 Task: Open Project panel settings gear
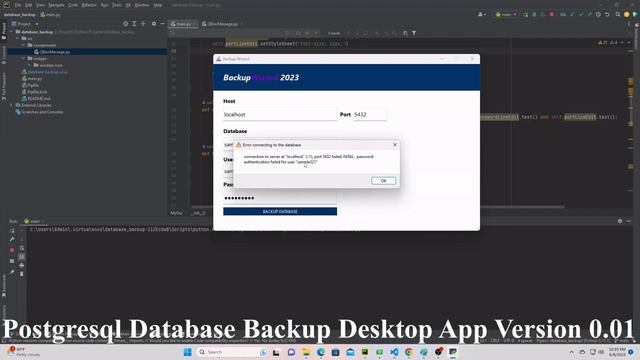point(154,24)
